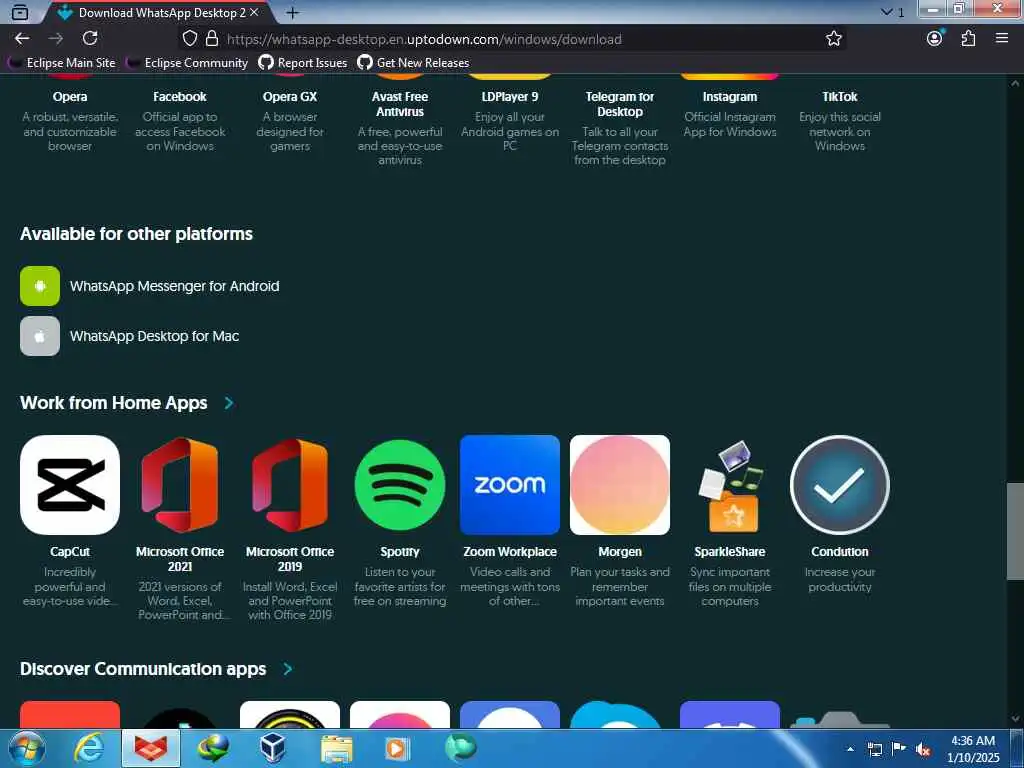Image resolution: width=1024 pixels, height=768 pixels.
Task: Open the globe download manager taskbar icon
Action: [213, 748]
